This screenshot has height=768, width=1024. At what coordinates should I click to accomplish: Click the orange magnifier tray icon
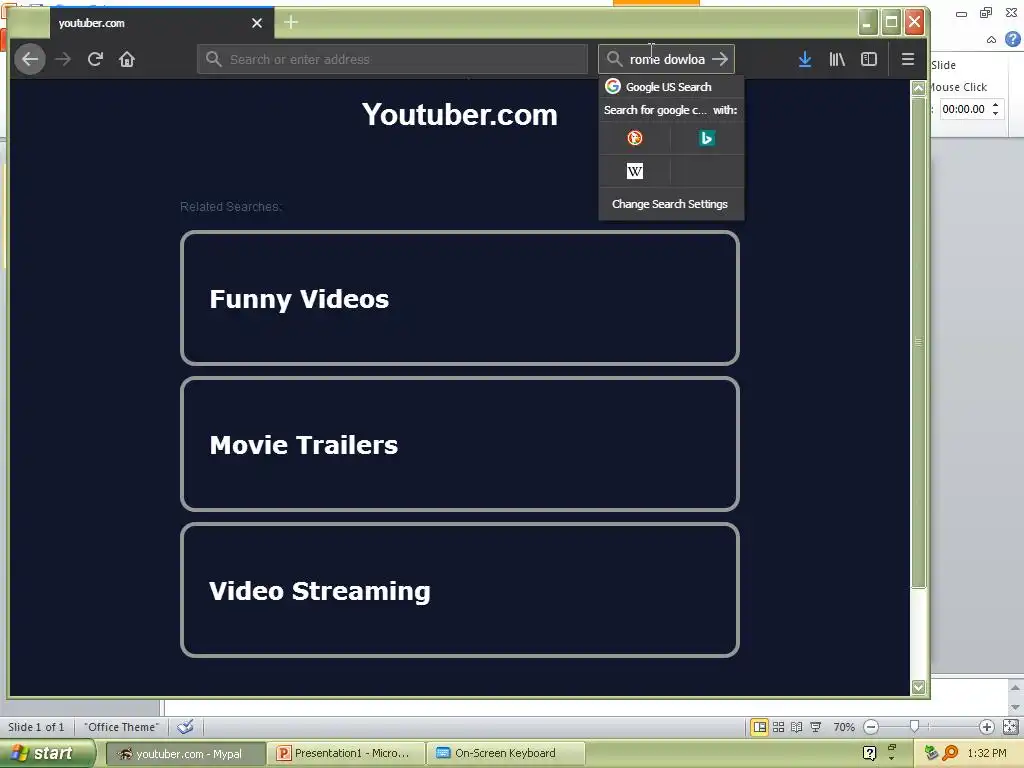950,753
